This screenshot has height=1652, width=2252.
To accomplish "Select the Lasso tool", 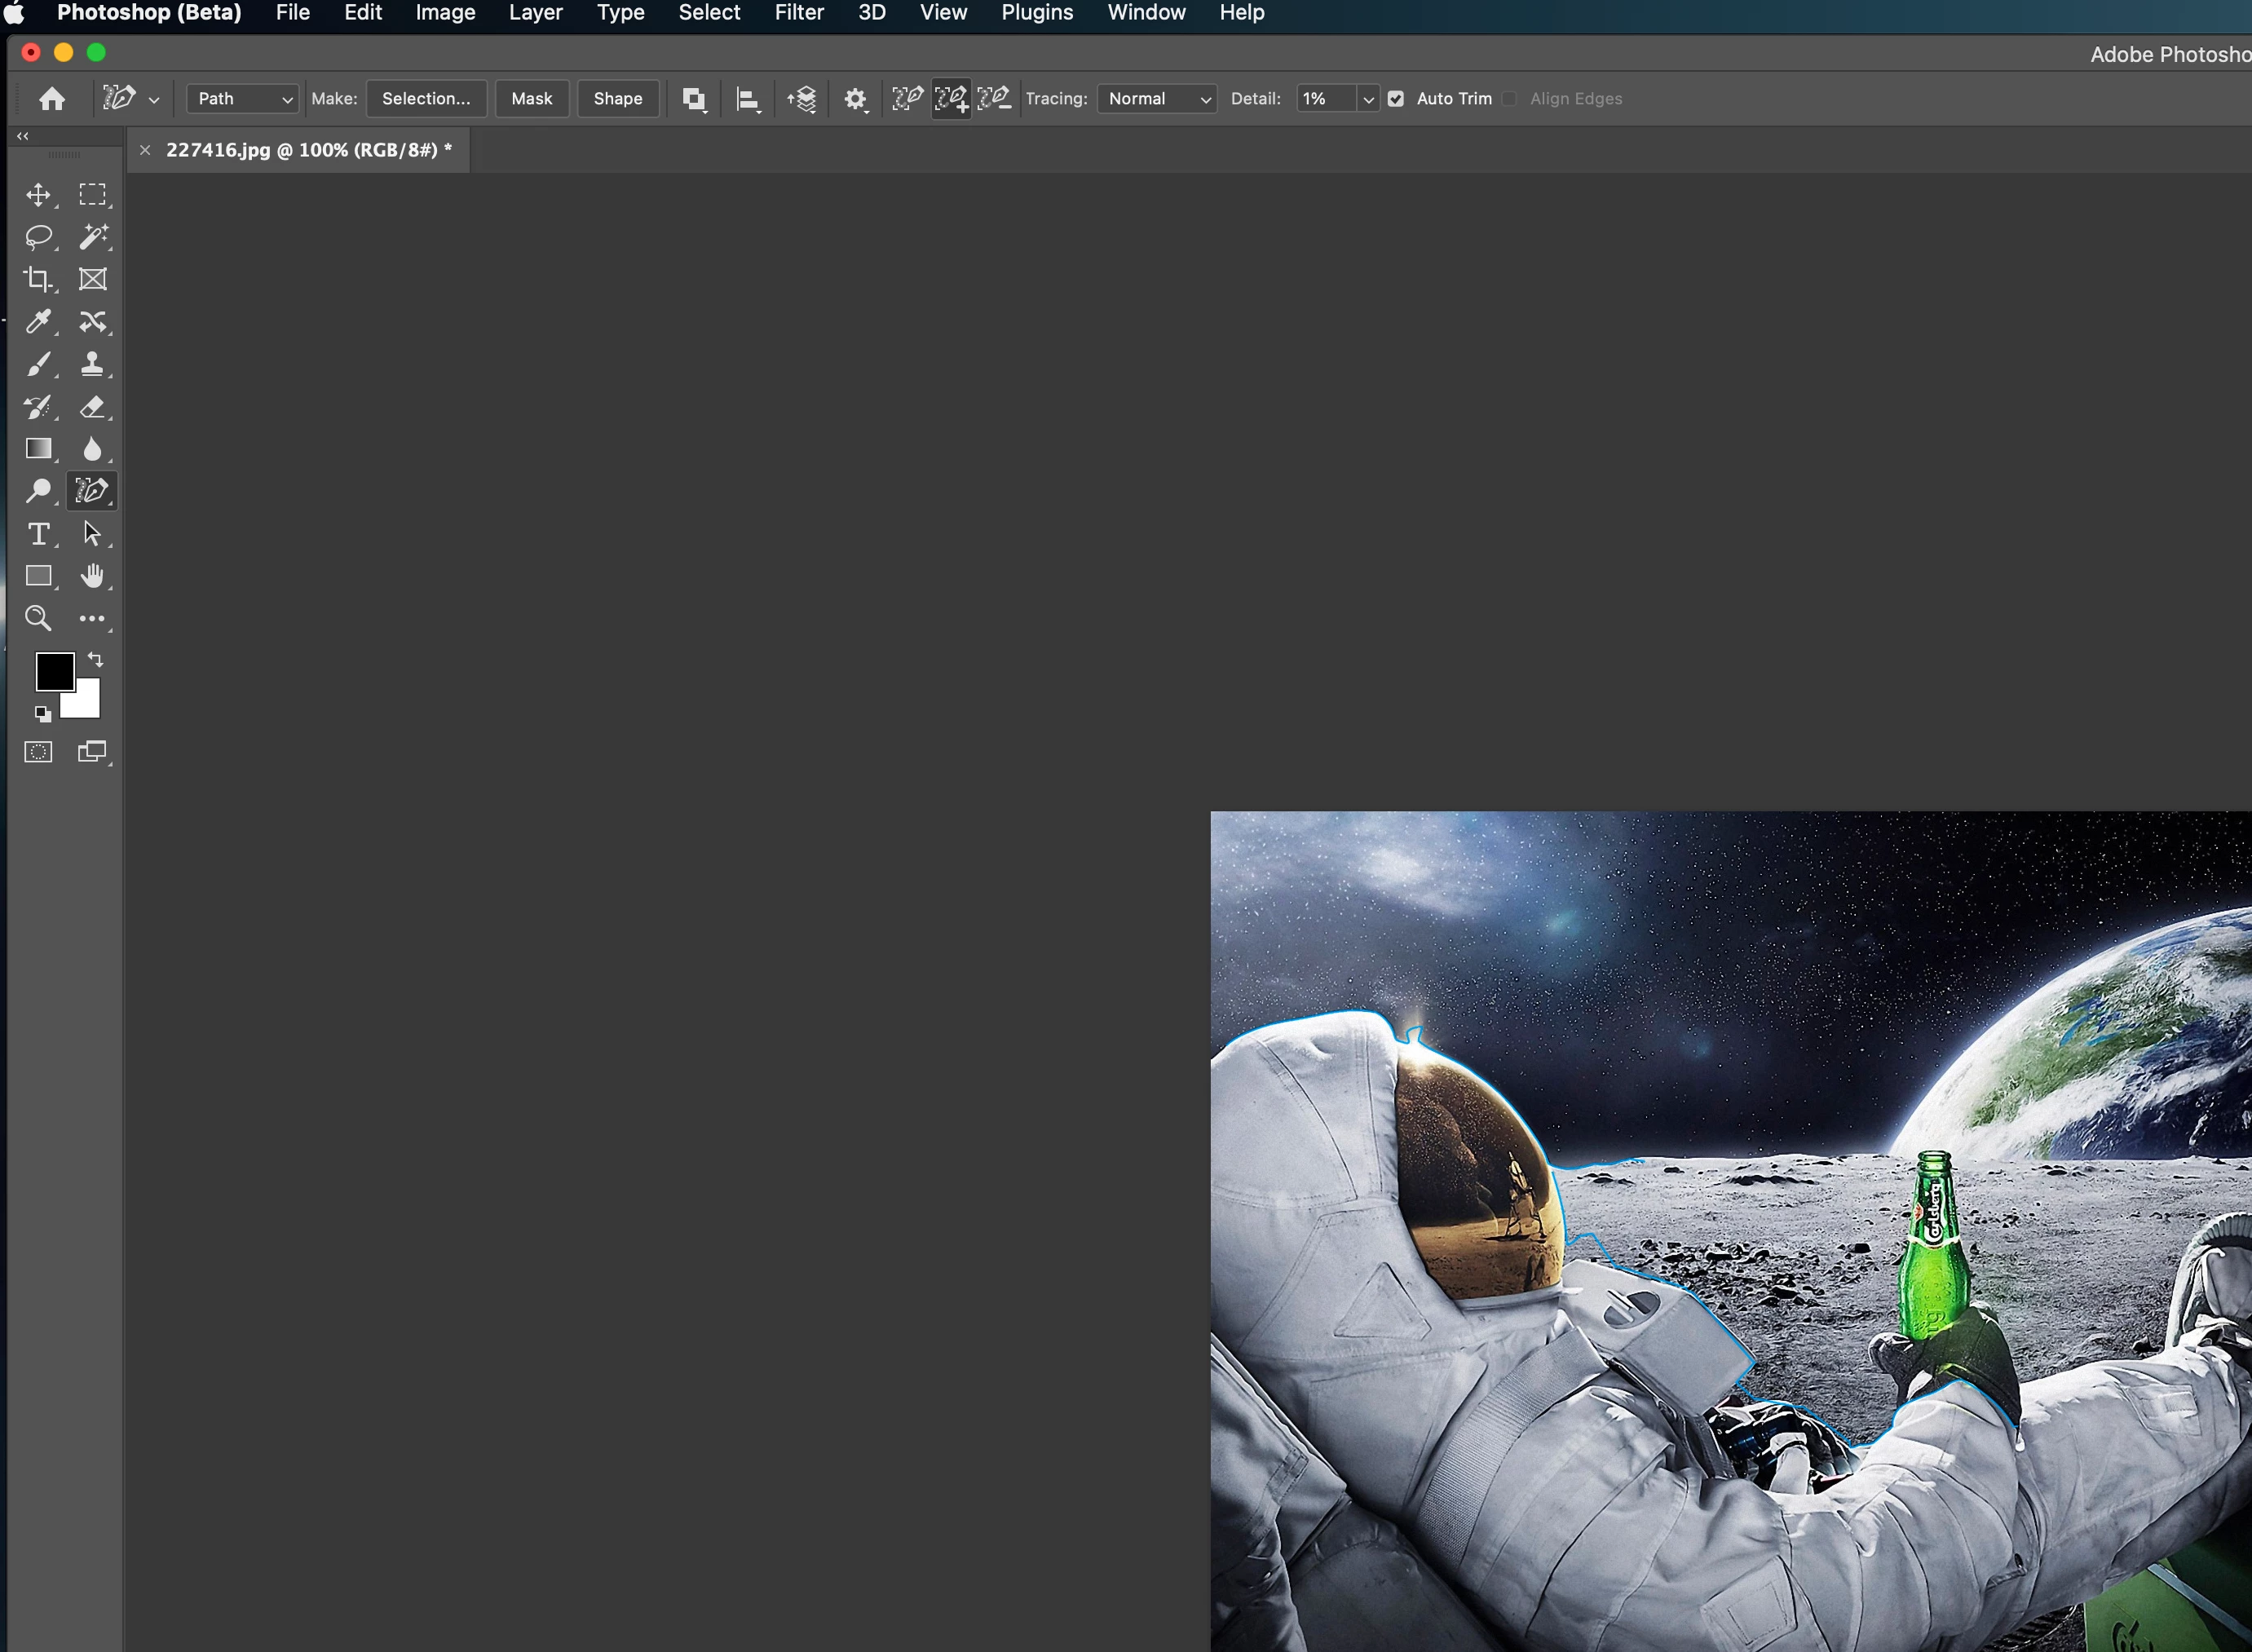I will coord(38,237).
